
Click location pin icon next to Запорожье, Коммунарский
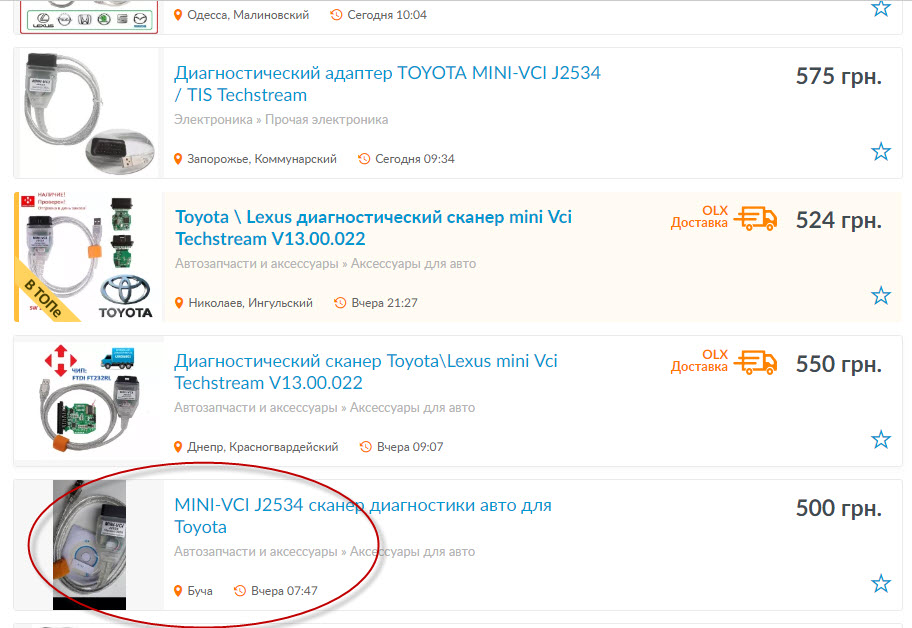[179, 159]
